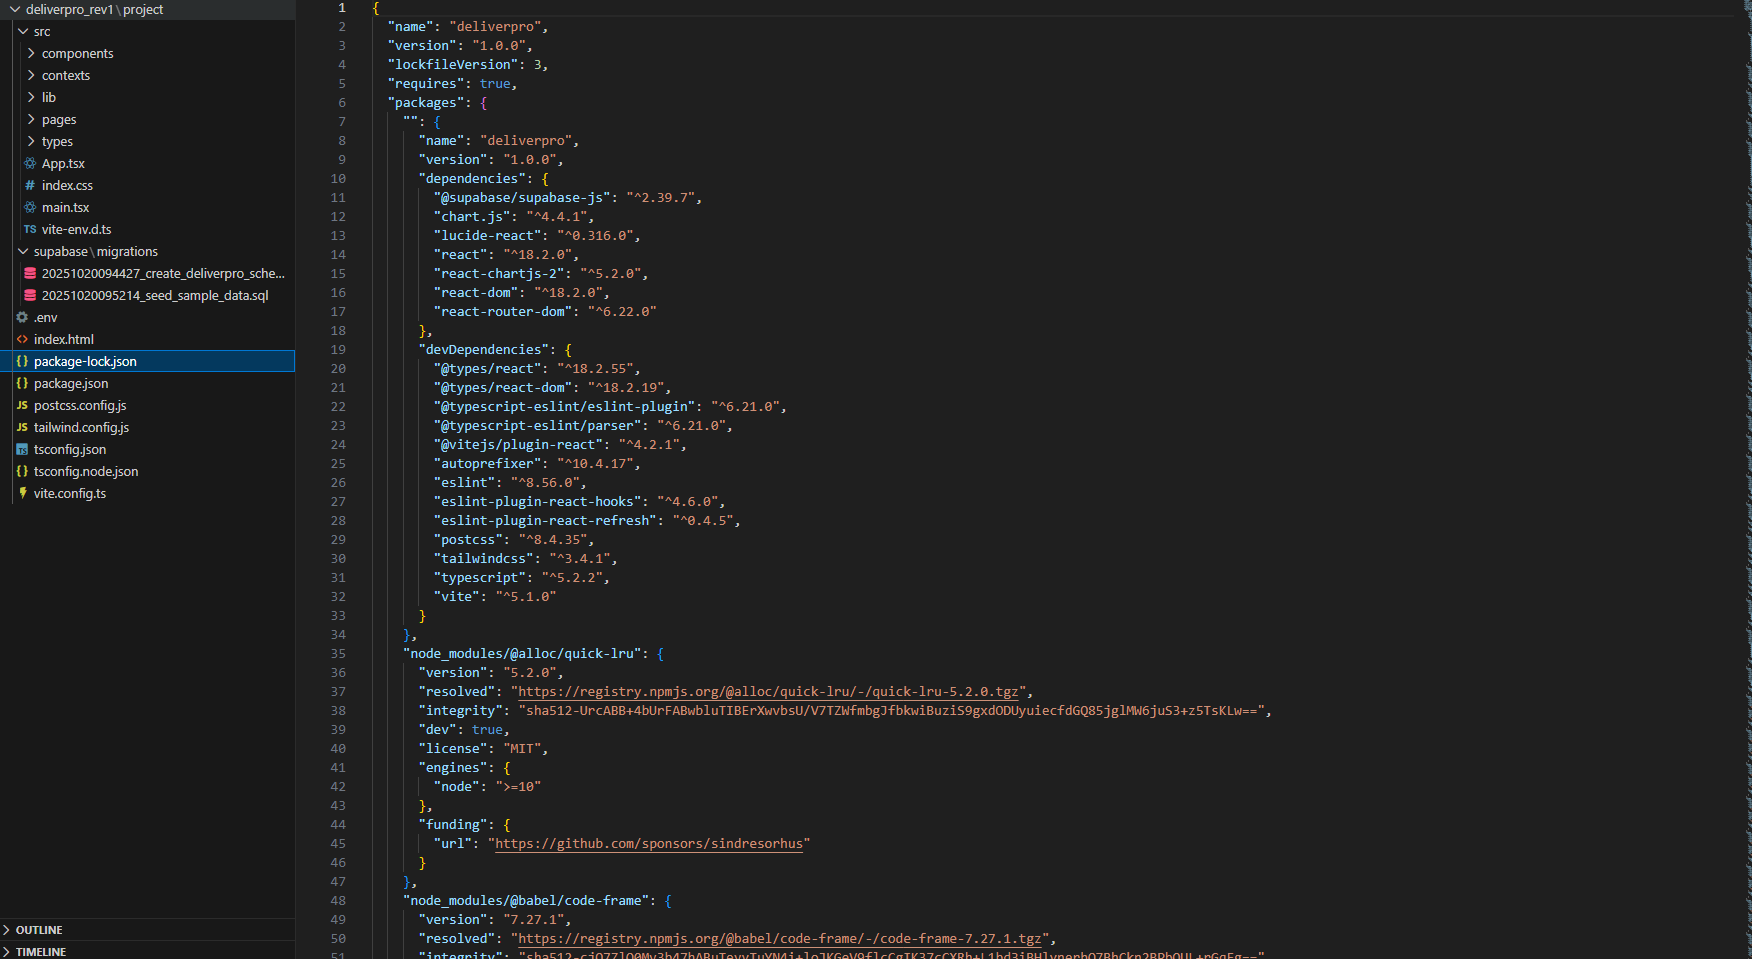This screenshot has height=959, width=1752.
Task: Select the tailwind.config.js file
Action: [x=81, y=427]
